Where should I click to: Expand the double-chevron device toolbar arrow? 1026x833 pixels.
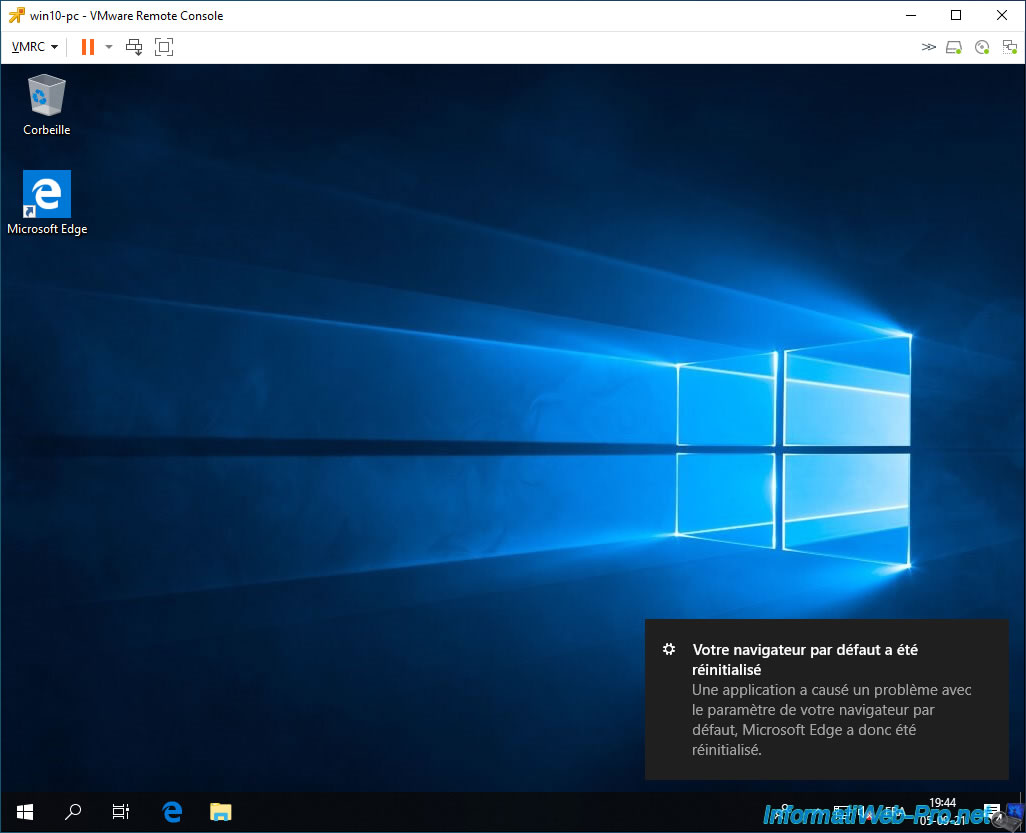[x=929, y=47]
